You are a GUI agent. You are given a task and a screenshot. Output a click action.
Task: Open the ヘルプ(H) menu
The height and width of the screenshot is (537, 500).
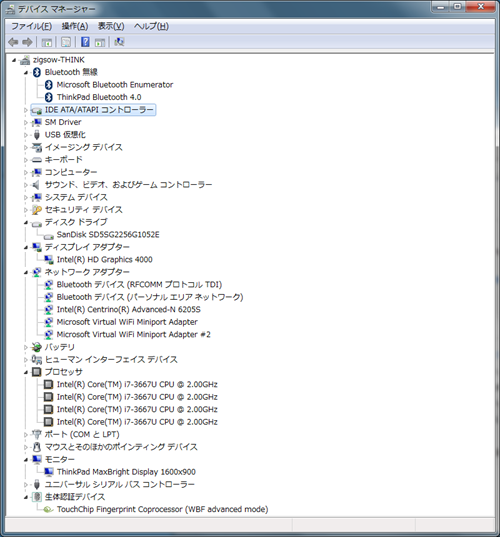click(151, 26)
